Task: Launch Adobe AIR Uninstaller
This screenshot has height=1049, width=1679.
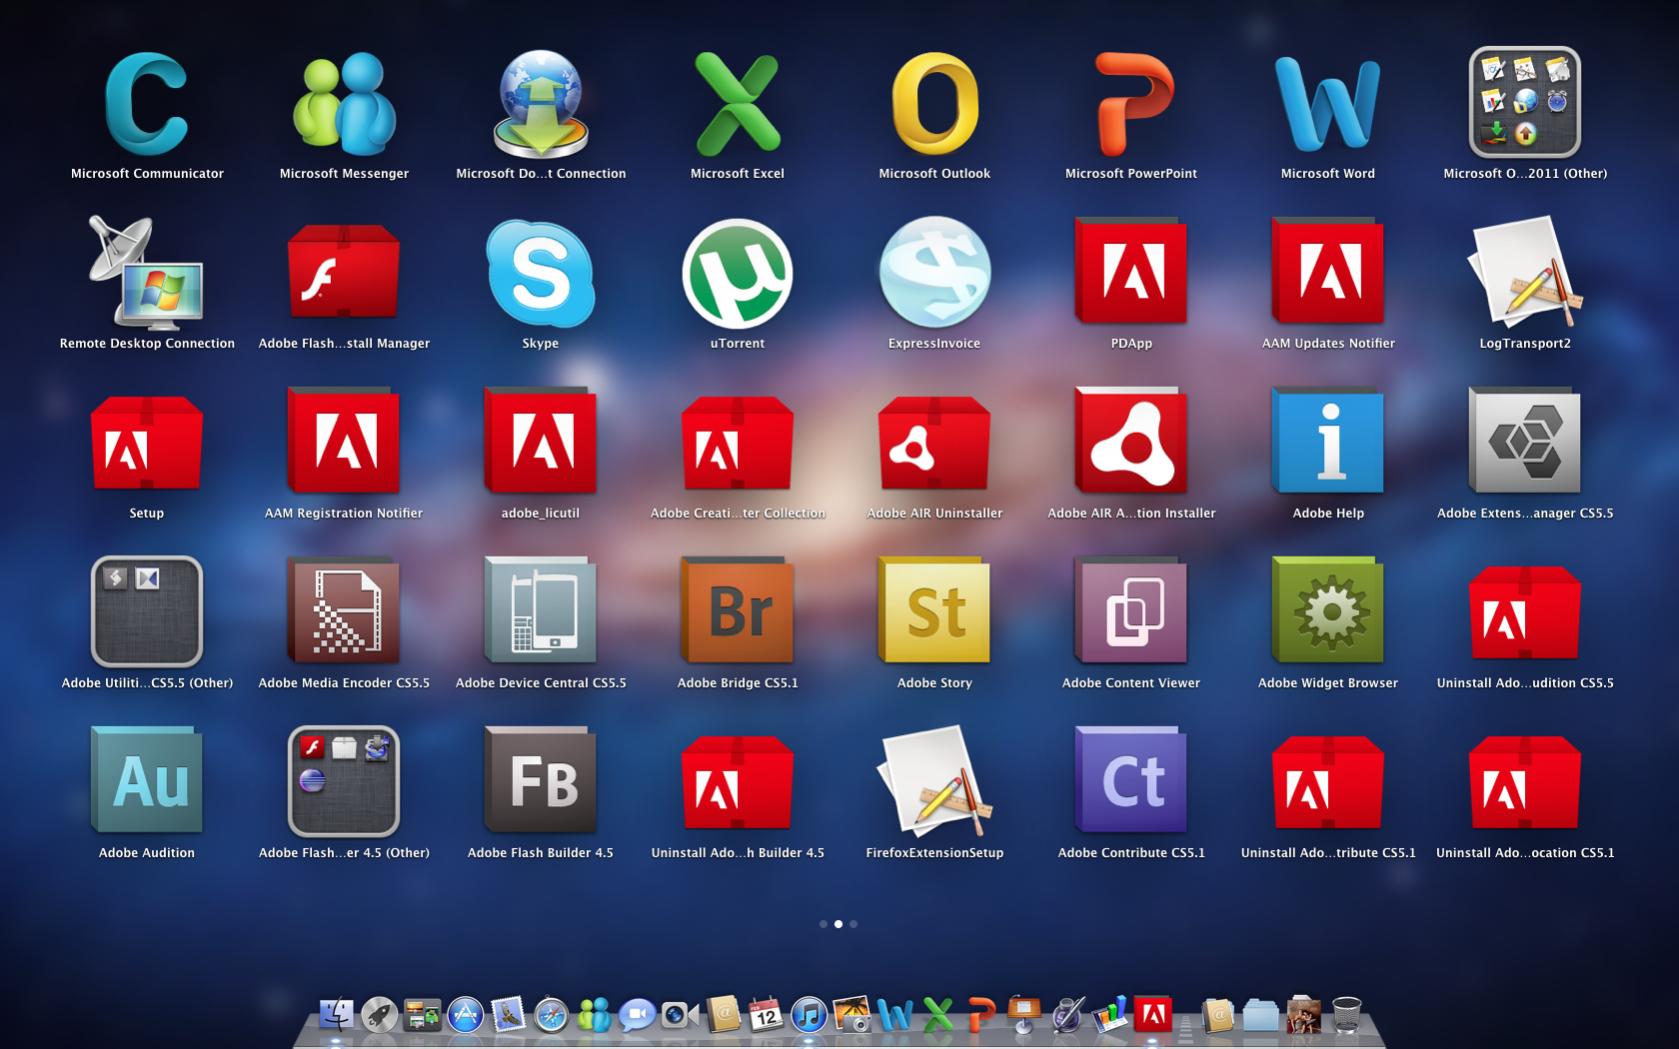Action: (x=934, y=443)
